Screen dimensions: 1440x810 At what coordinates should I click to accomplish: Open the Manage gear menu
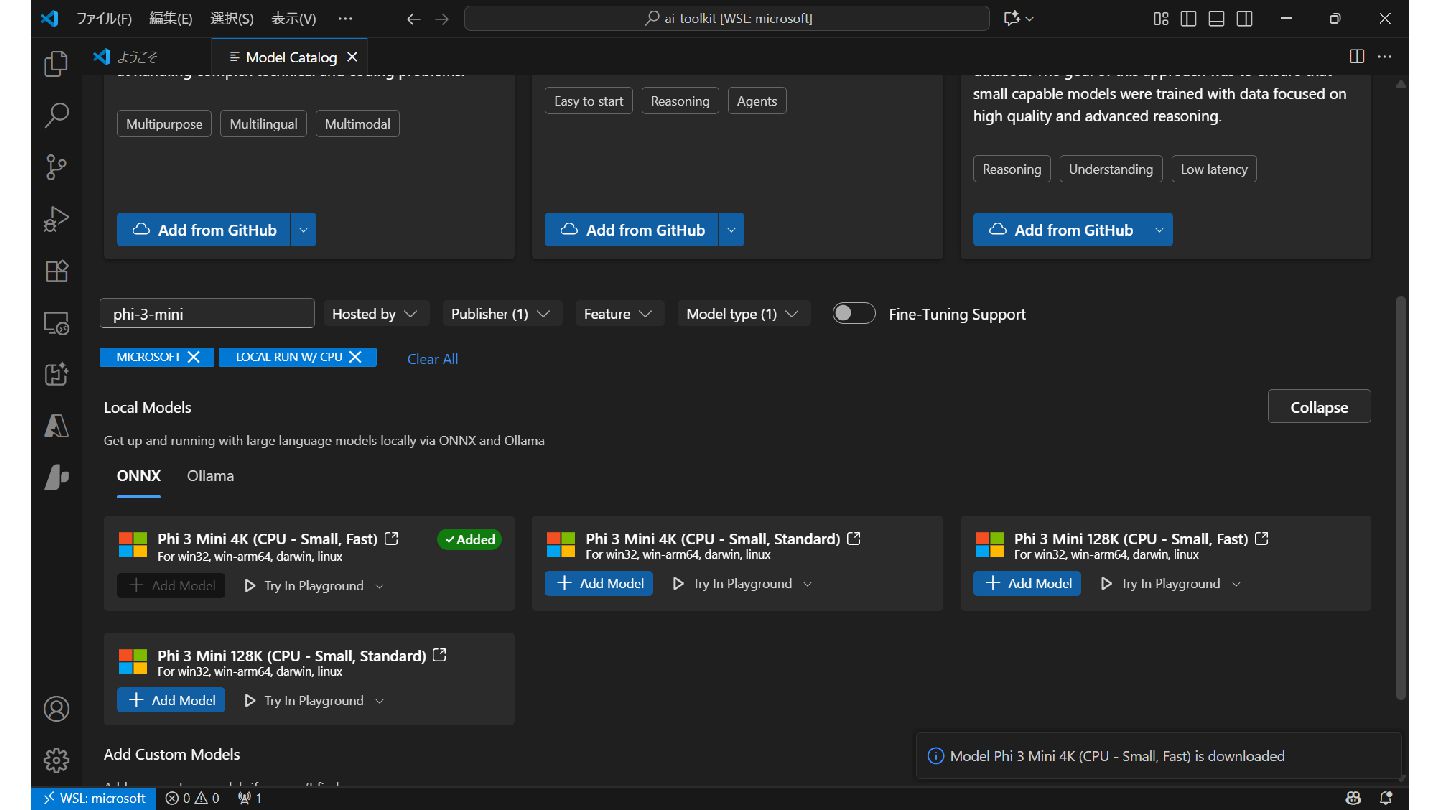(56, 760)
